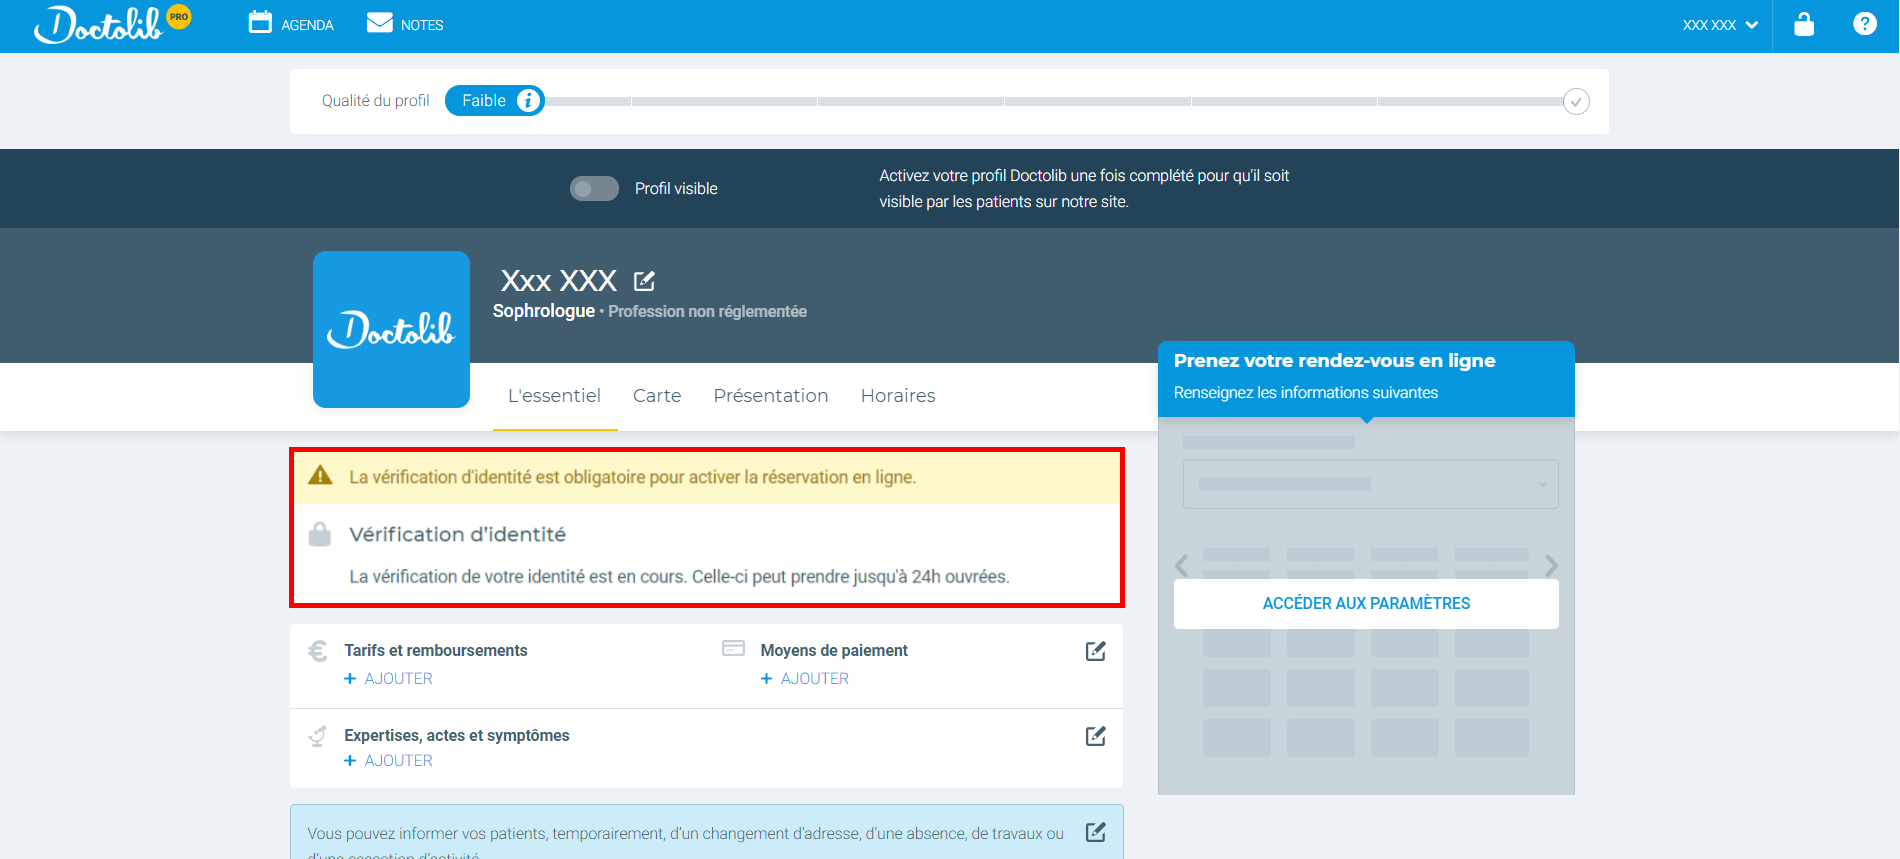Add Moyens de paiement via AJOUTER
Image resolution: width=1900 pixels, height=859 pixels.
[805, 679]
